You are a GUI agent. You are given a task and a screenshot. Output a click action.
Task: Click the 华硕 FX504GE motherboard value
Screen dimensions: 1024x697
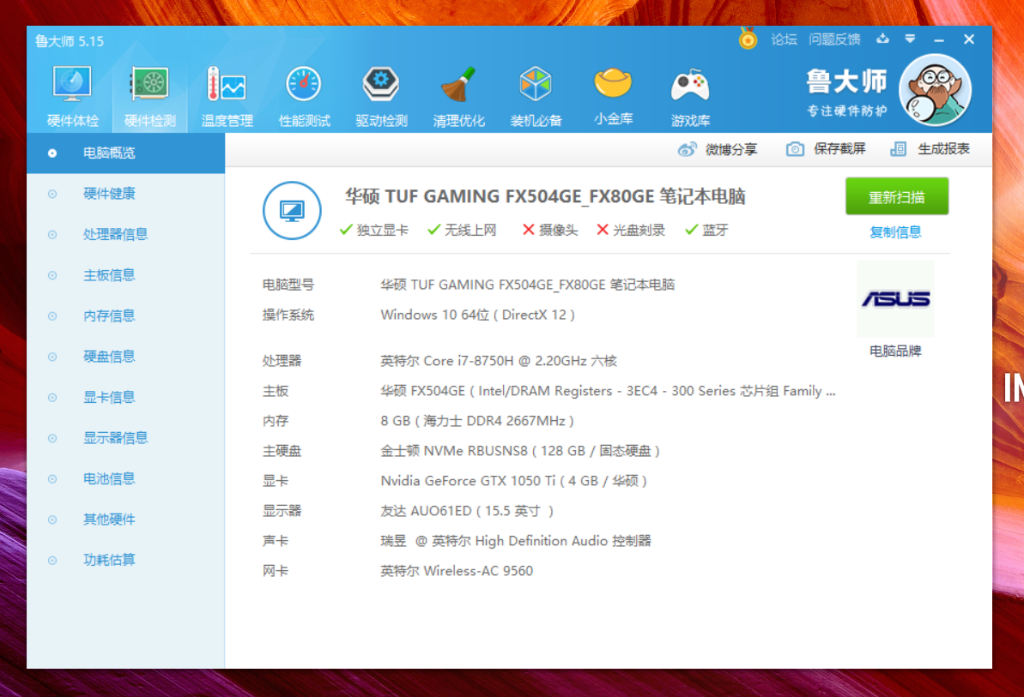(608, 391)
